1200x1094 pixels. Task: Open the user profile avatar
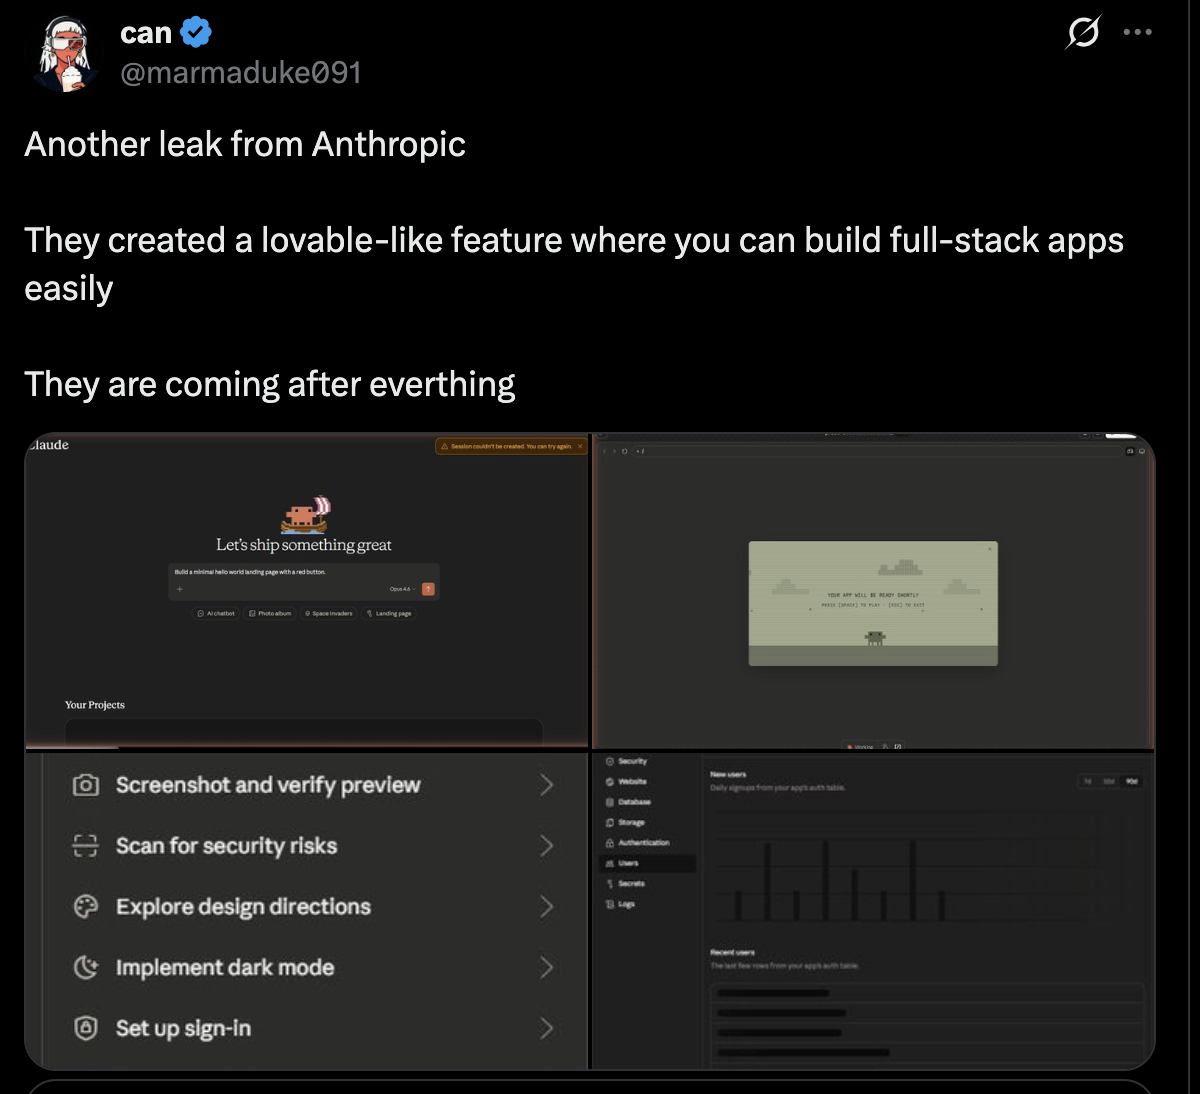coord(66,53)
